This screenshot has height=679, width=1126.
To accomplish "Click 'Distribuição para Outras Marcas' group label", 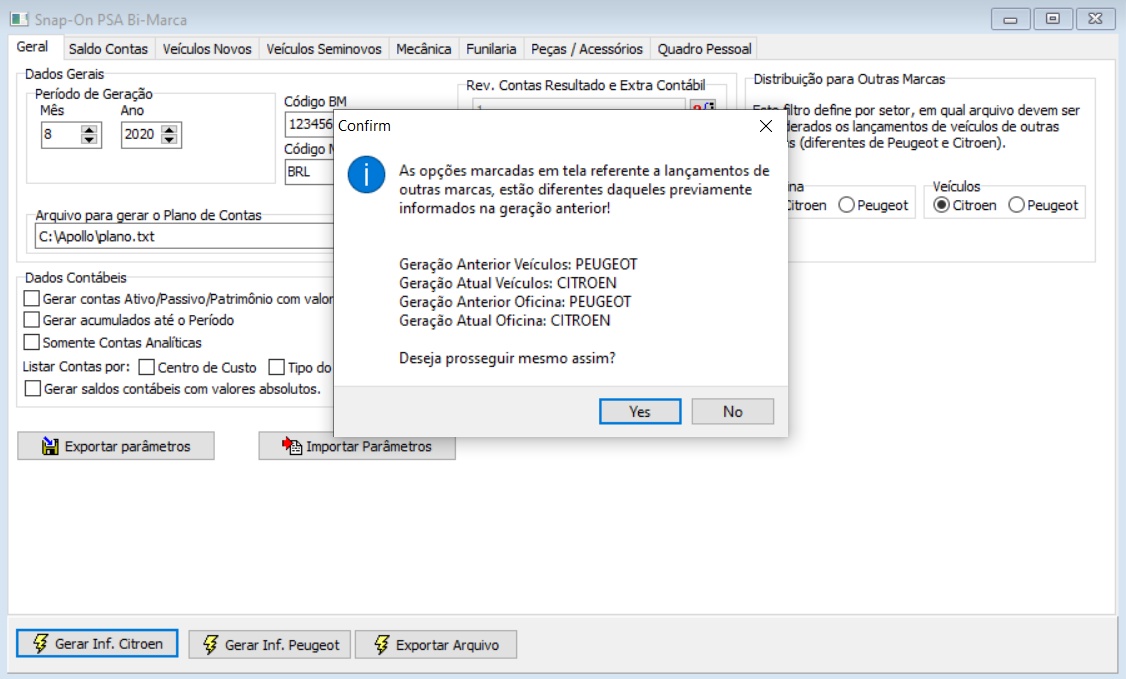I will pyautogui.click(x=849, y=79).
